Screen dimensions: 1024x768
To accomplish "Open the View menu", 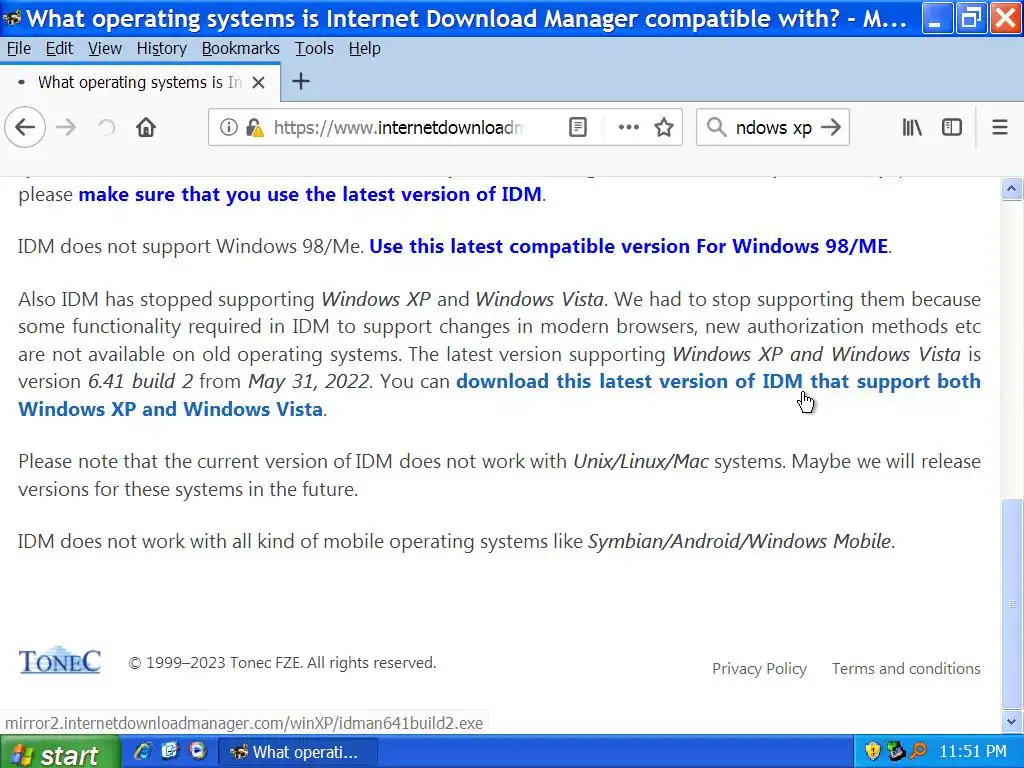I will pyautogui.click(x=104, y=48).
